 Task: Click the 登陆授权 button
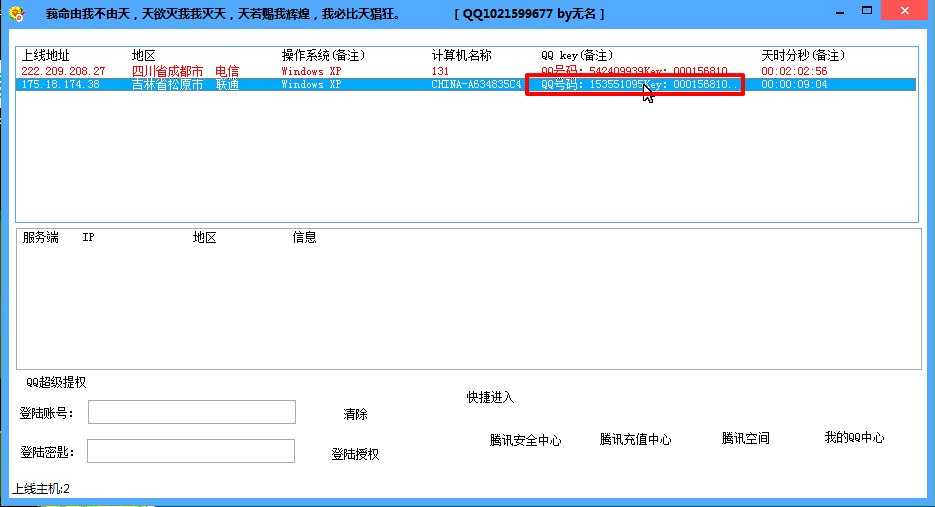click(x=355, y=454)
